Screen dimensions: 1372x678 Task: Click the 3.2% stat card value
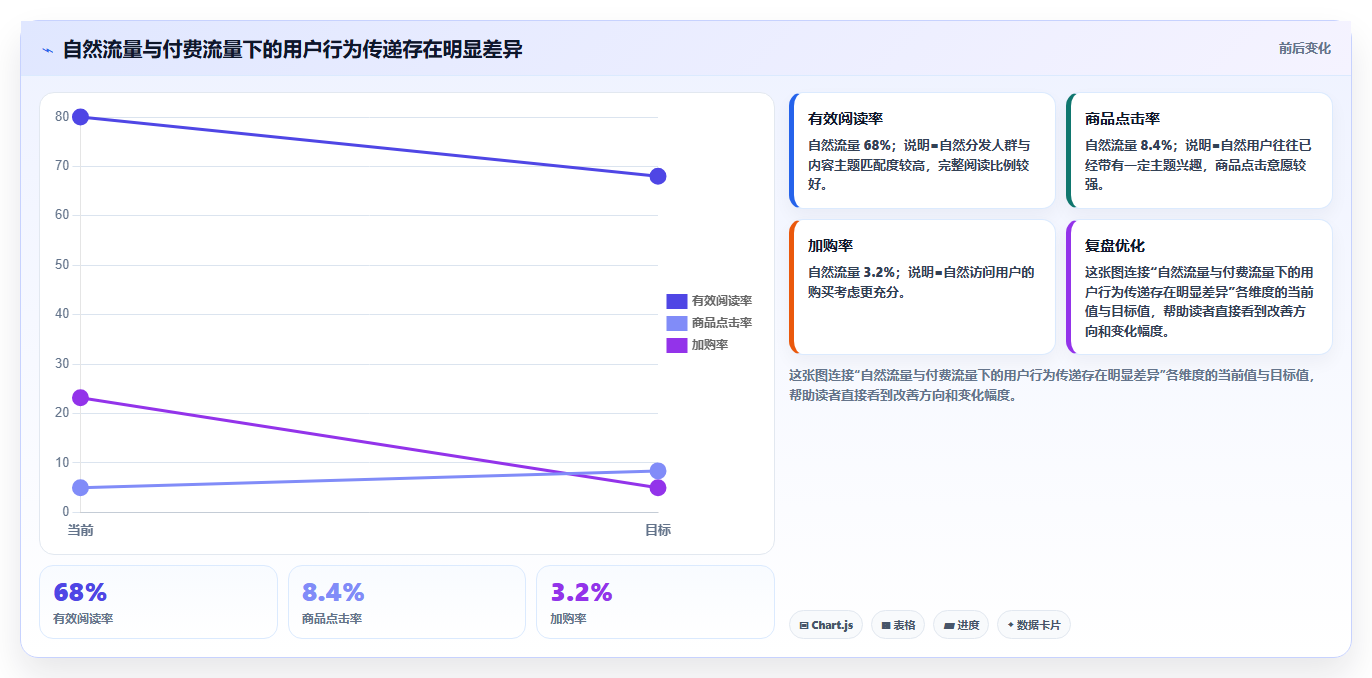(581, 593)
